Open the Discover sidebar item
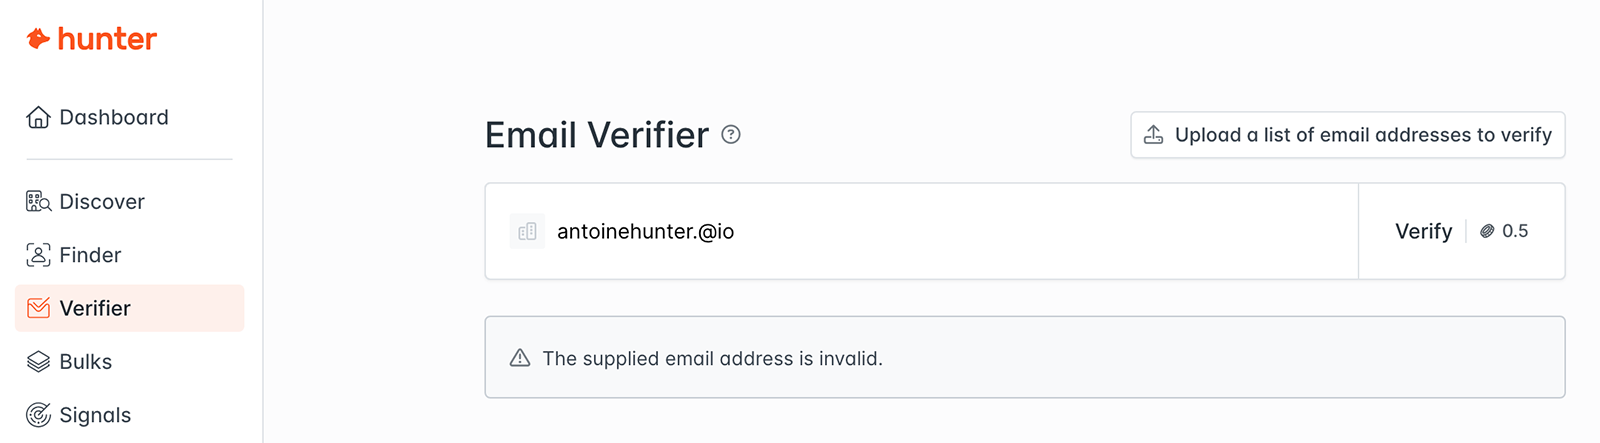 click(x=102, y=202)
